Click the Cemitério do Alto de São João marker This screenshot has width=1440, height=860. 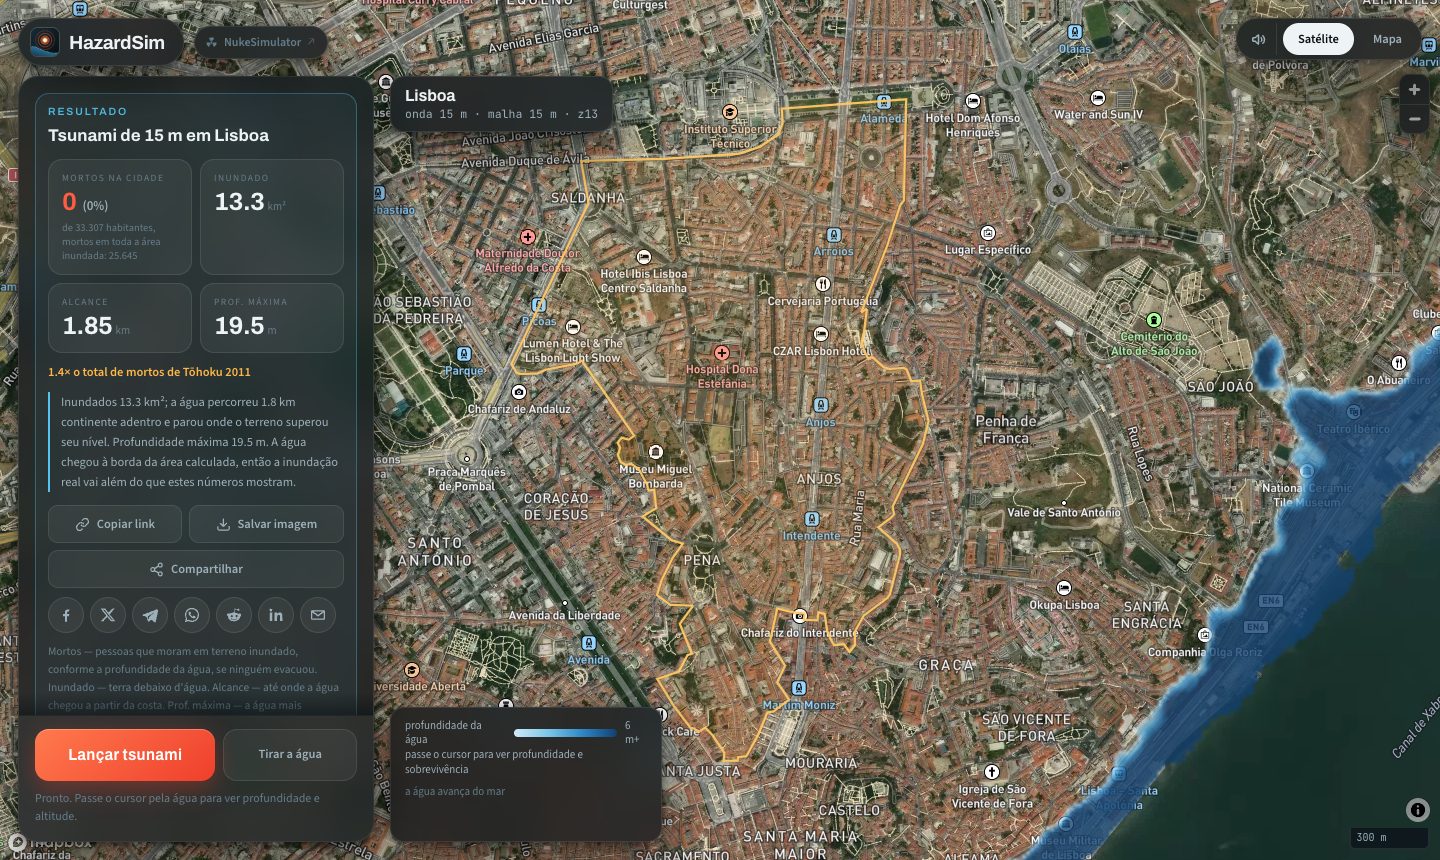1154,320
